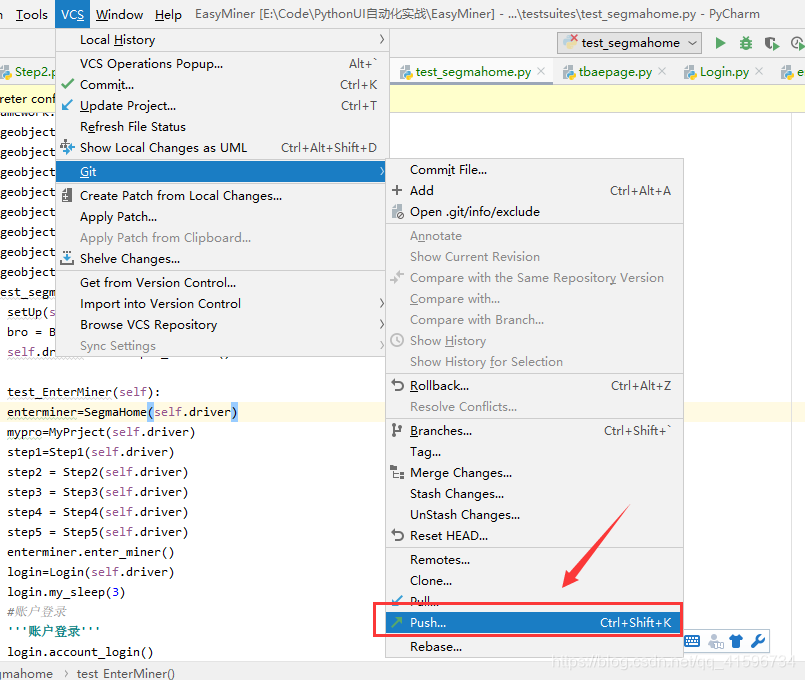The image size is (805, 680).
Task: Click the Add plus icon
Action: pos(397,190)
